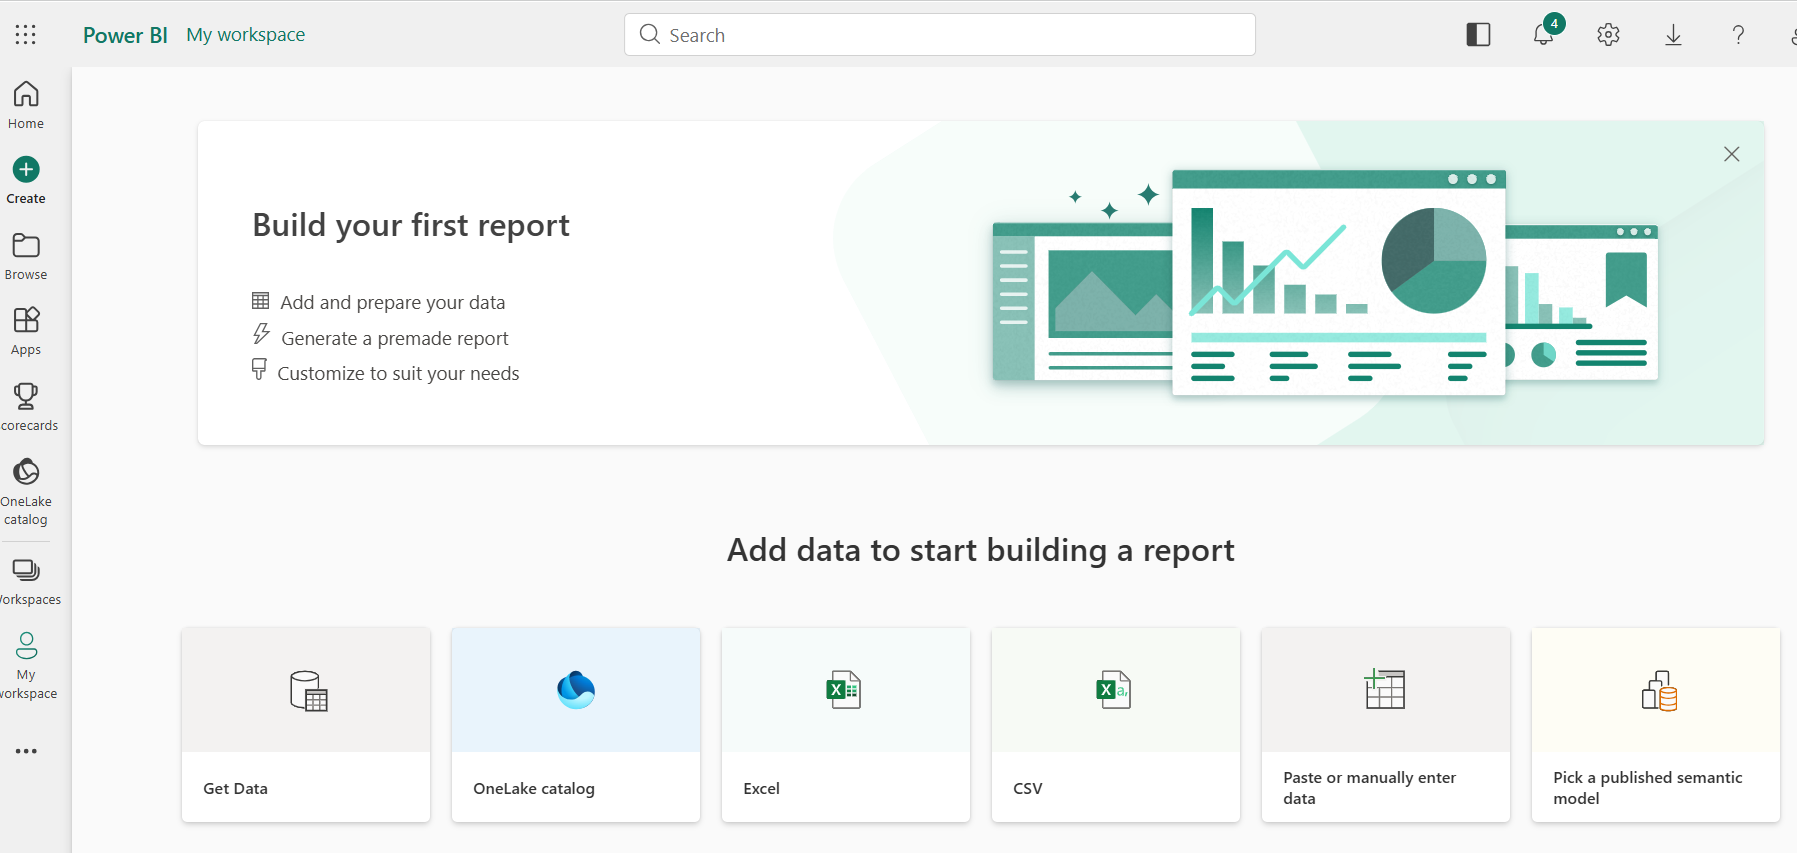Open Apps in the navigation pane
Screen dimensions: 1797x853
(x=26, y=332)
